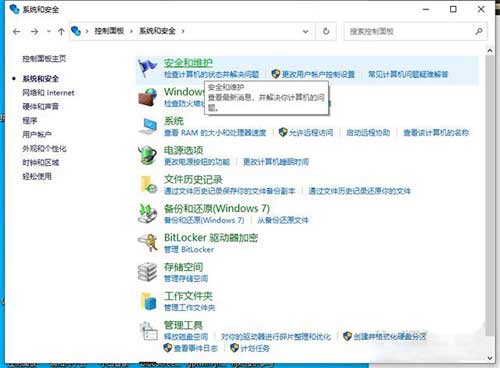Click the 安全和维护 flag icon

(147, 68)
